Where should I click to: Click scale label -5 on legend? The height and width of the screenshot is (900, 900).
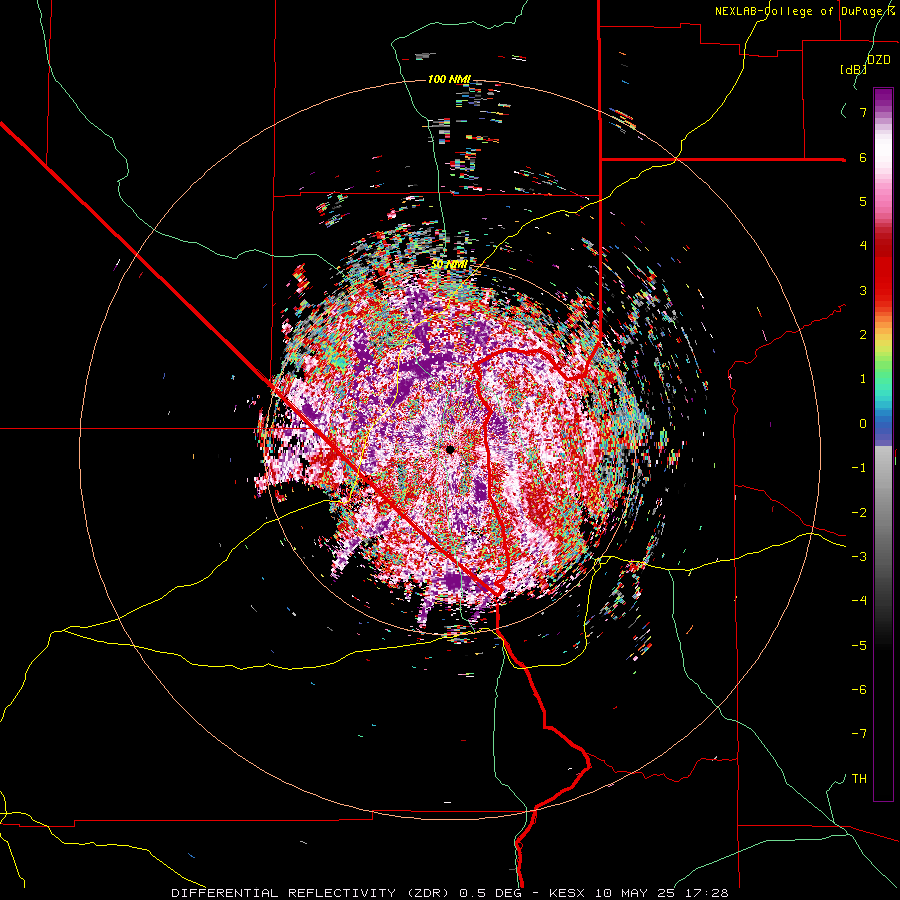[859, 646]
